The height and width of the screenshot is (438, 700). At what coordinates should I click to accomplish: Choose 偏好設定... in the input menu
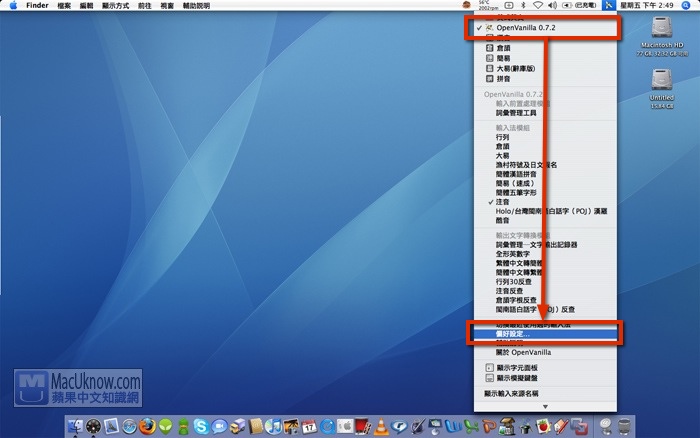pos(545,334)
